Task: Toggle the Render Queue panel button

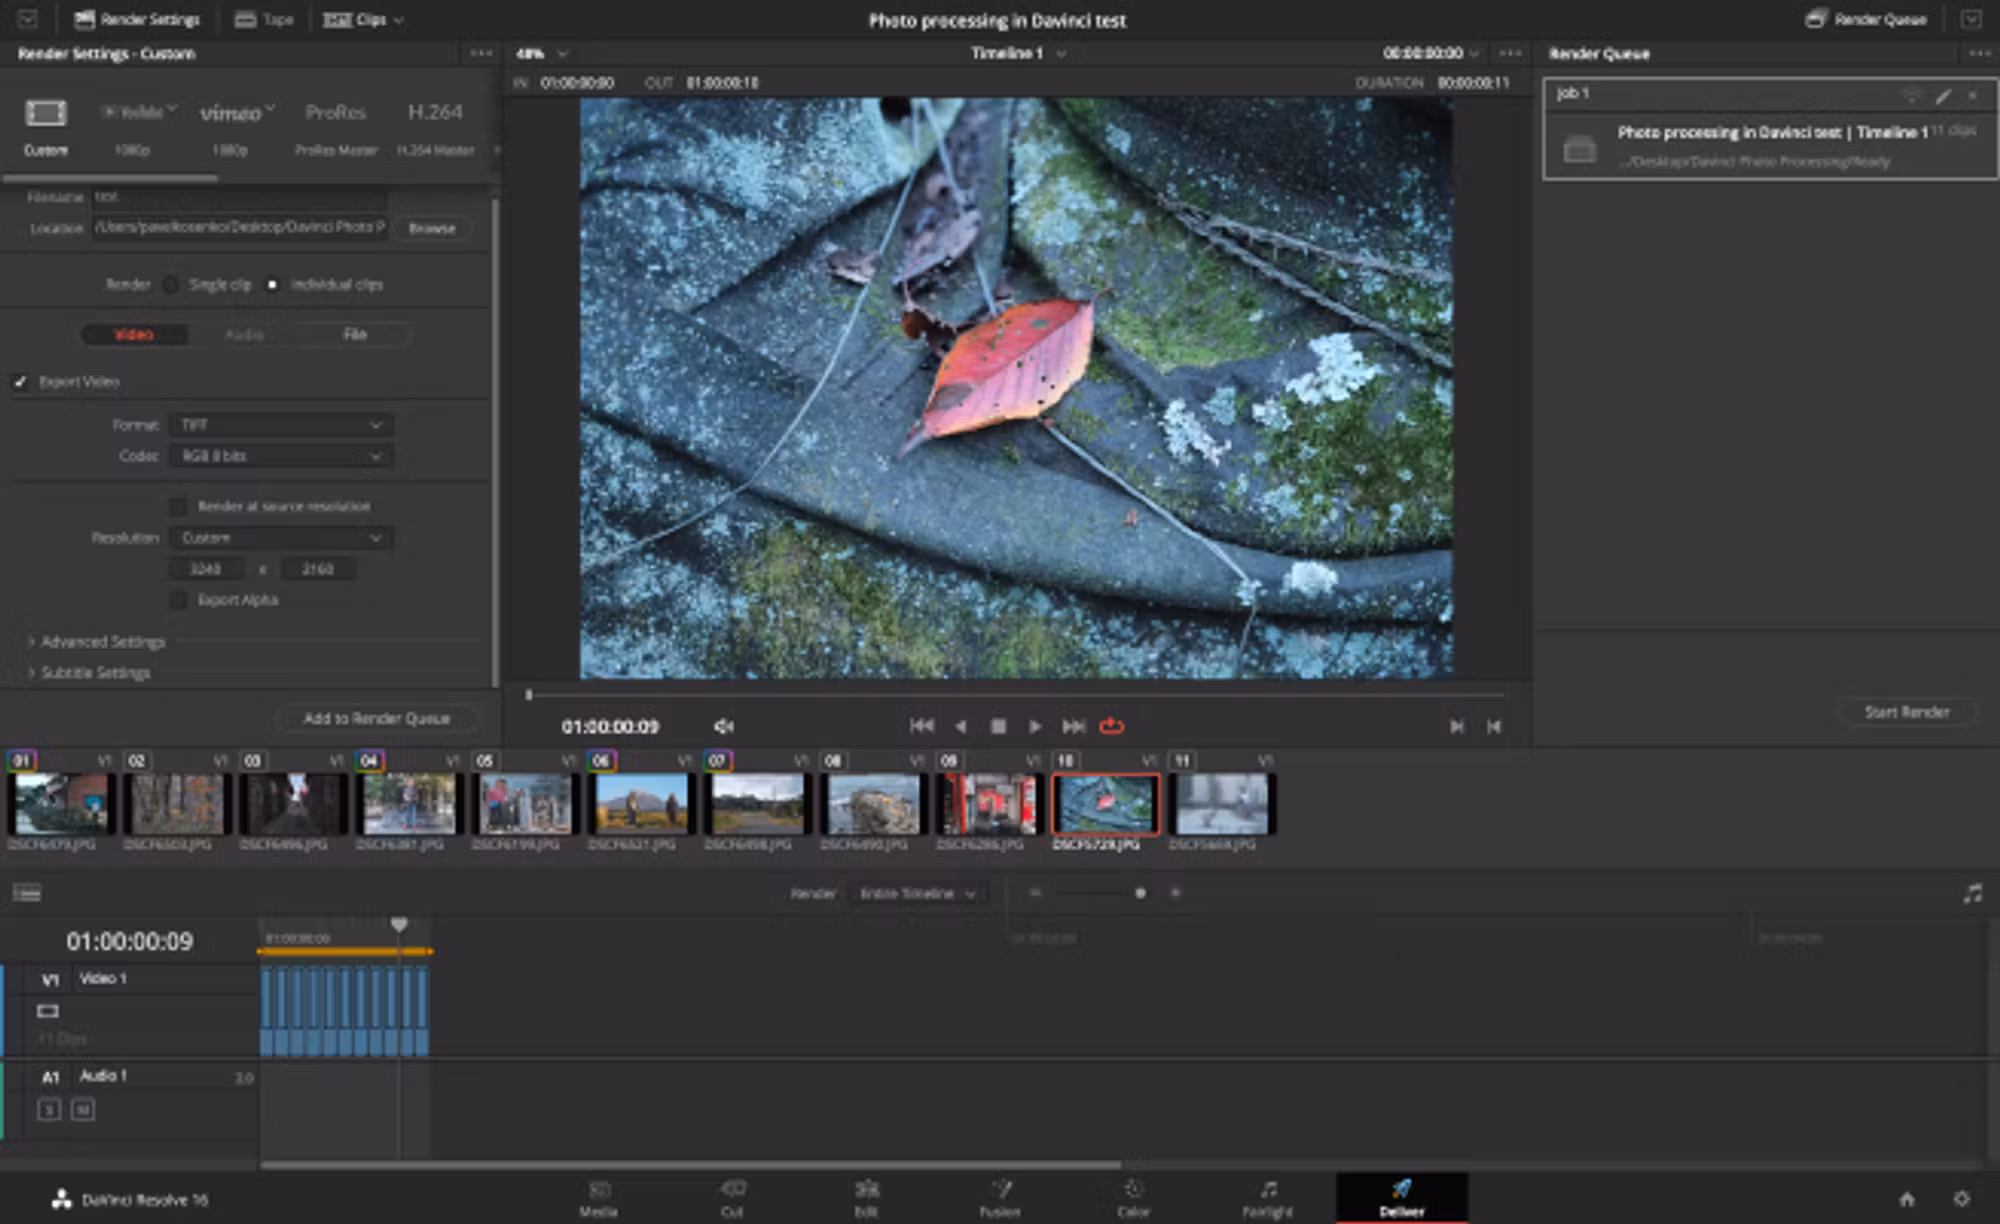Action: 1867,19
